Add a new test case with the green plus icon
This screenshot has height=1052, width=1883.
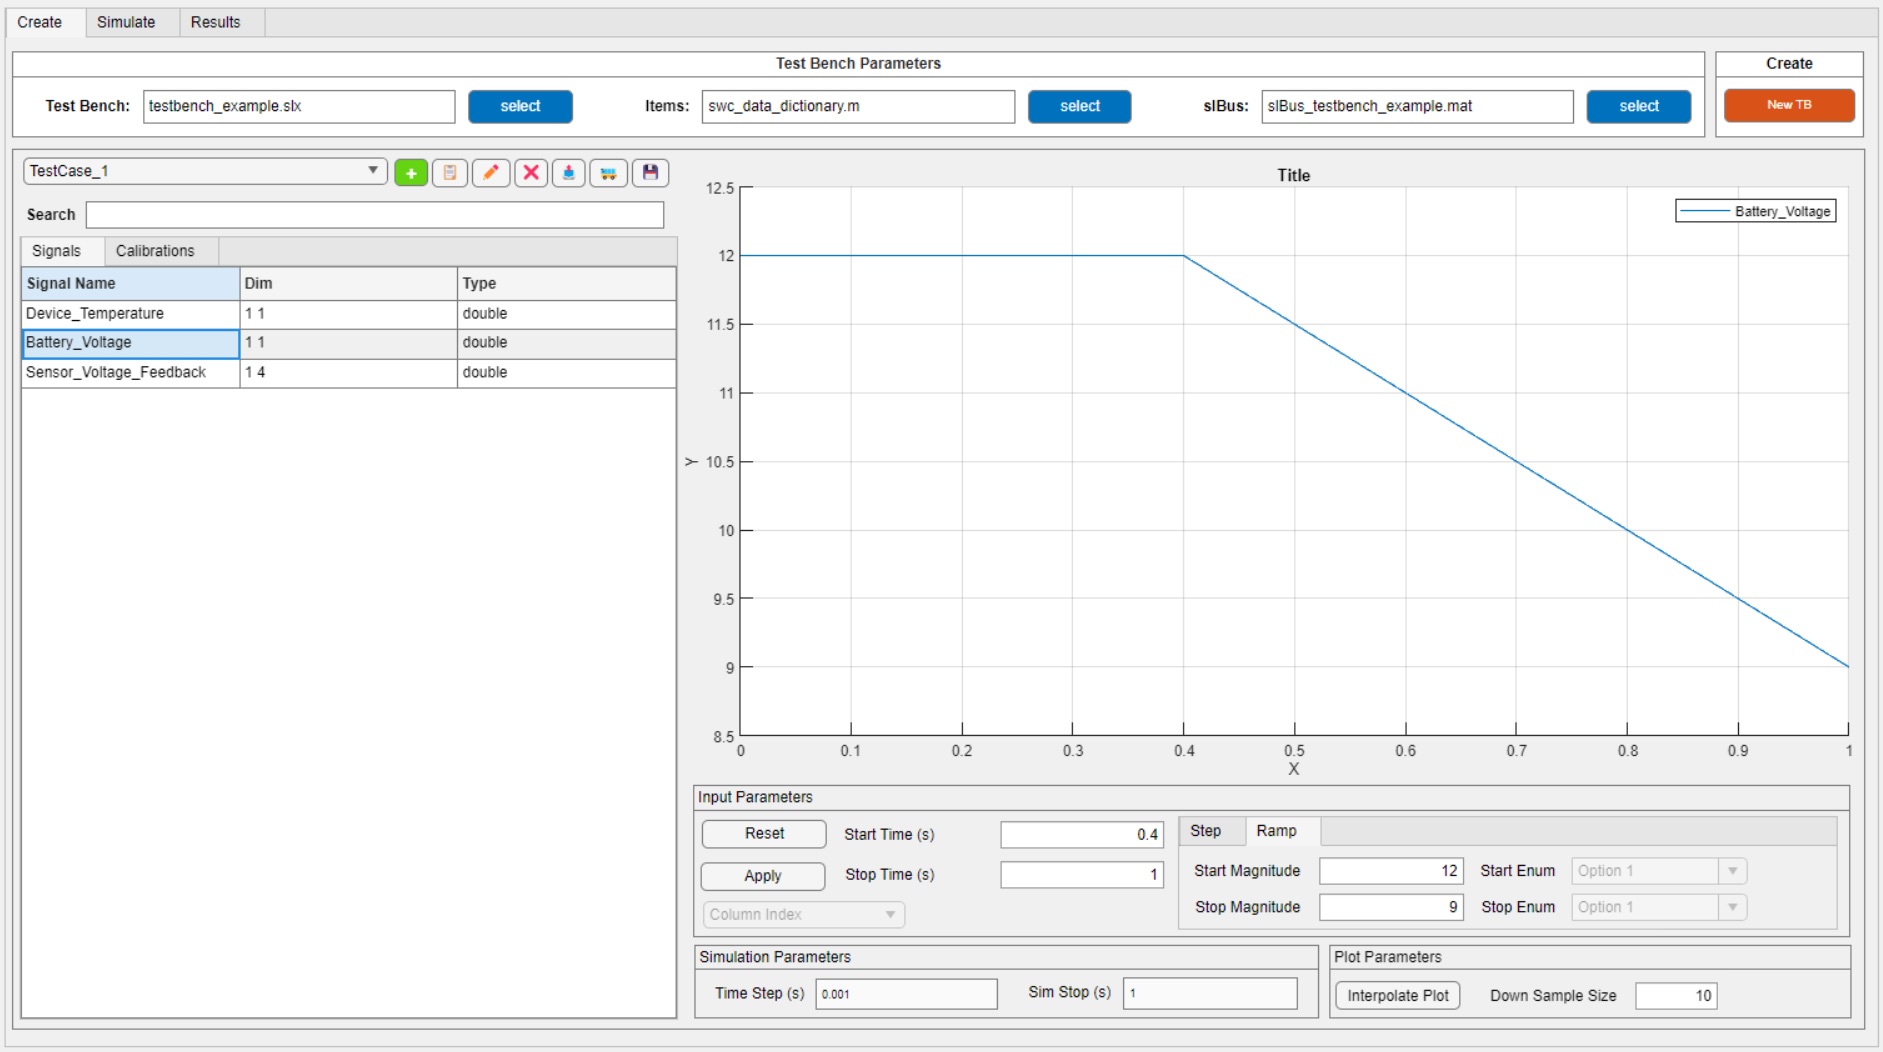point(411,172)
